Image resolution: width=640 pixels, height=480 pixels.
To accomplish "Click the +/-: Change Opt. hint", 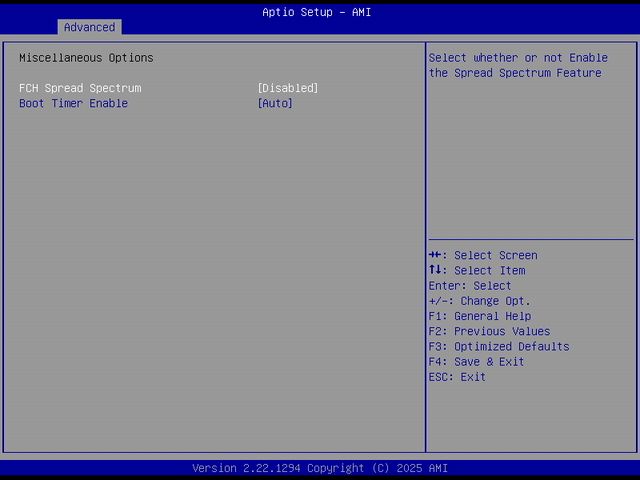I will (x=480, y=301).
